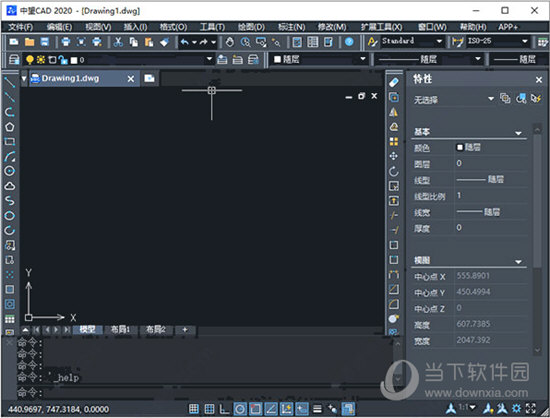Click the Chamfer tool icon
This screenshot has width=550, height=418.
coord(394,289)
